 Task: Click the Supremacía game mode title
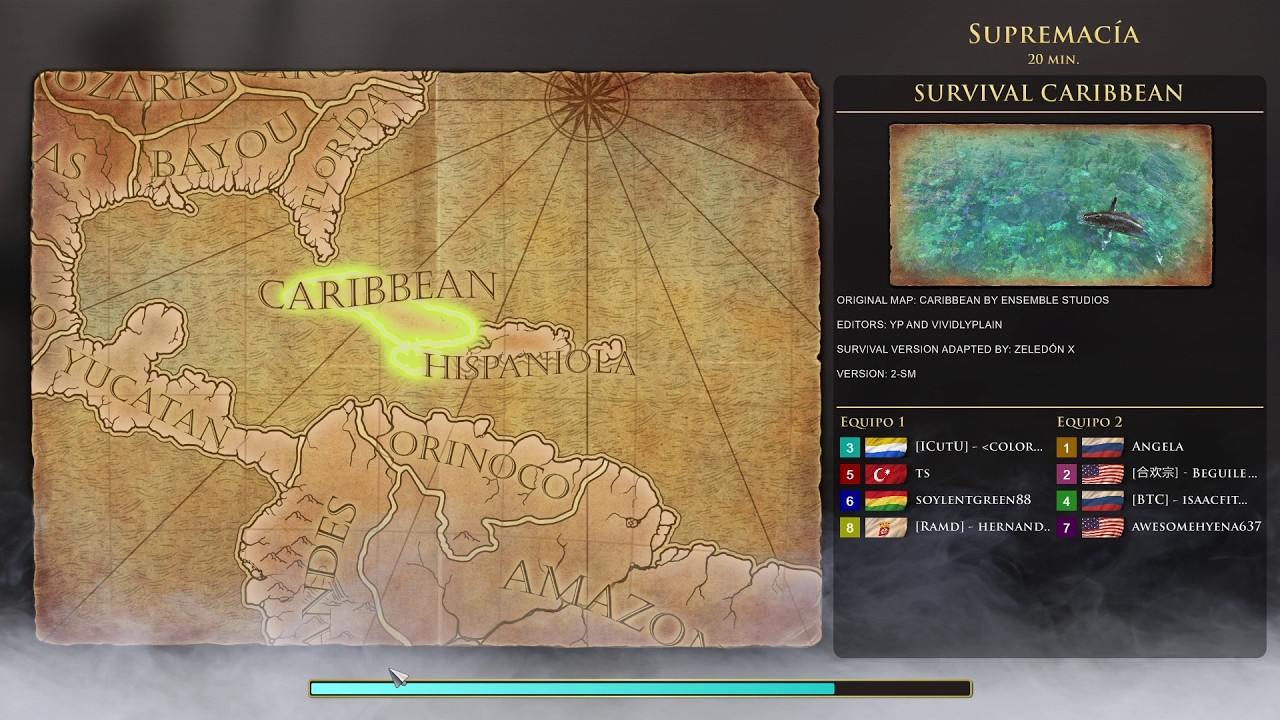tap(1054, 34)
